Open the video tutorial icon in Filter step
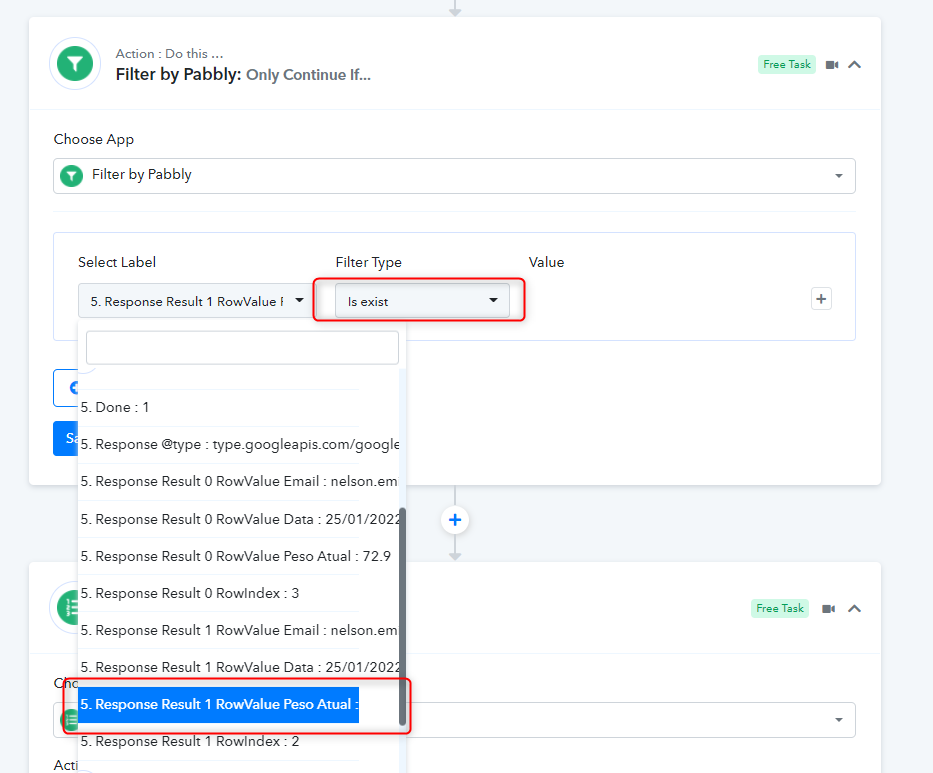933x773 pixels. pos(832,65)
